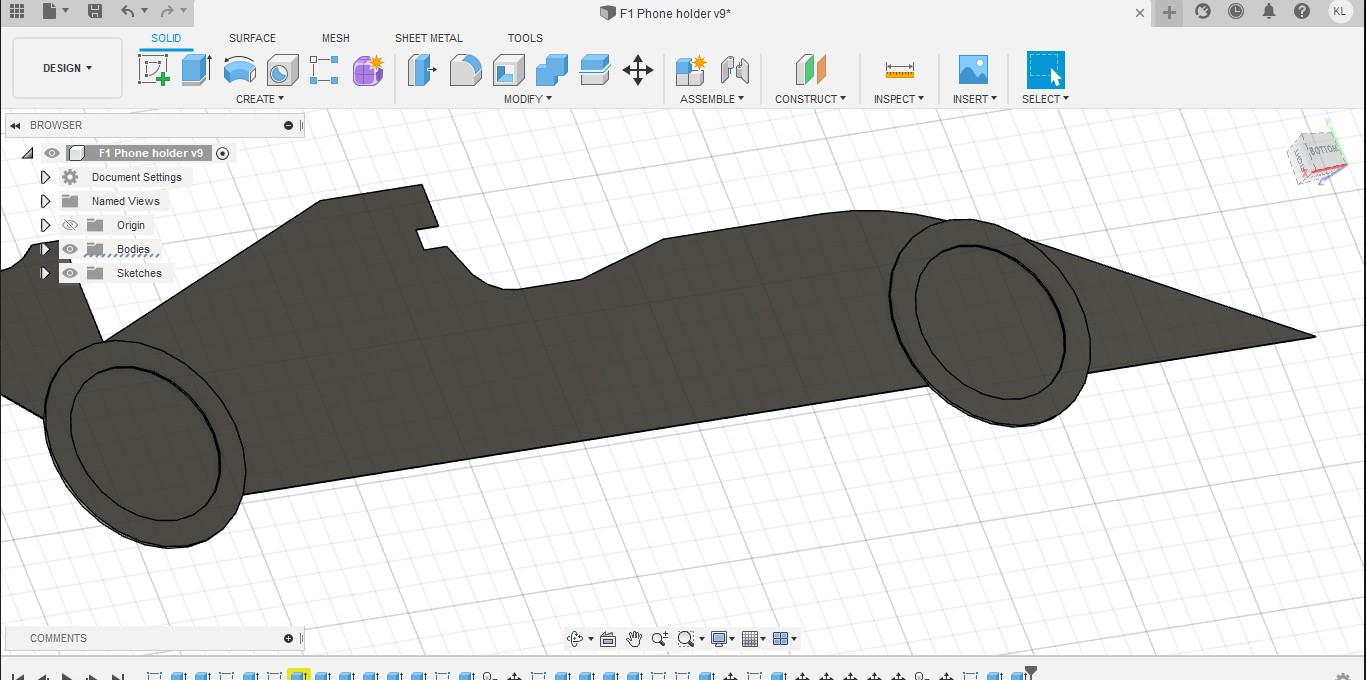Select the Combine tool
Image resolution: width=1366 pixels, height=680 pixels.
pos(551,70)
